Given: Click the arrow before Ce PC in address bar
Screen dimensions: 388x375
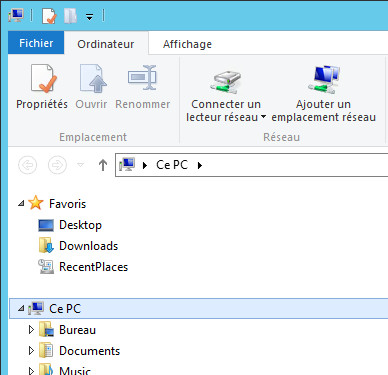Looking at the screenshot, I should (145, 165).
